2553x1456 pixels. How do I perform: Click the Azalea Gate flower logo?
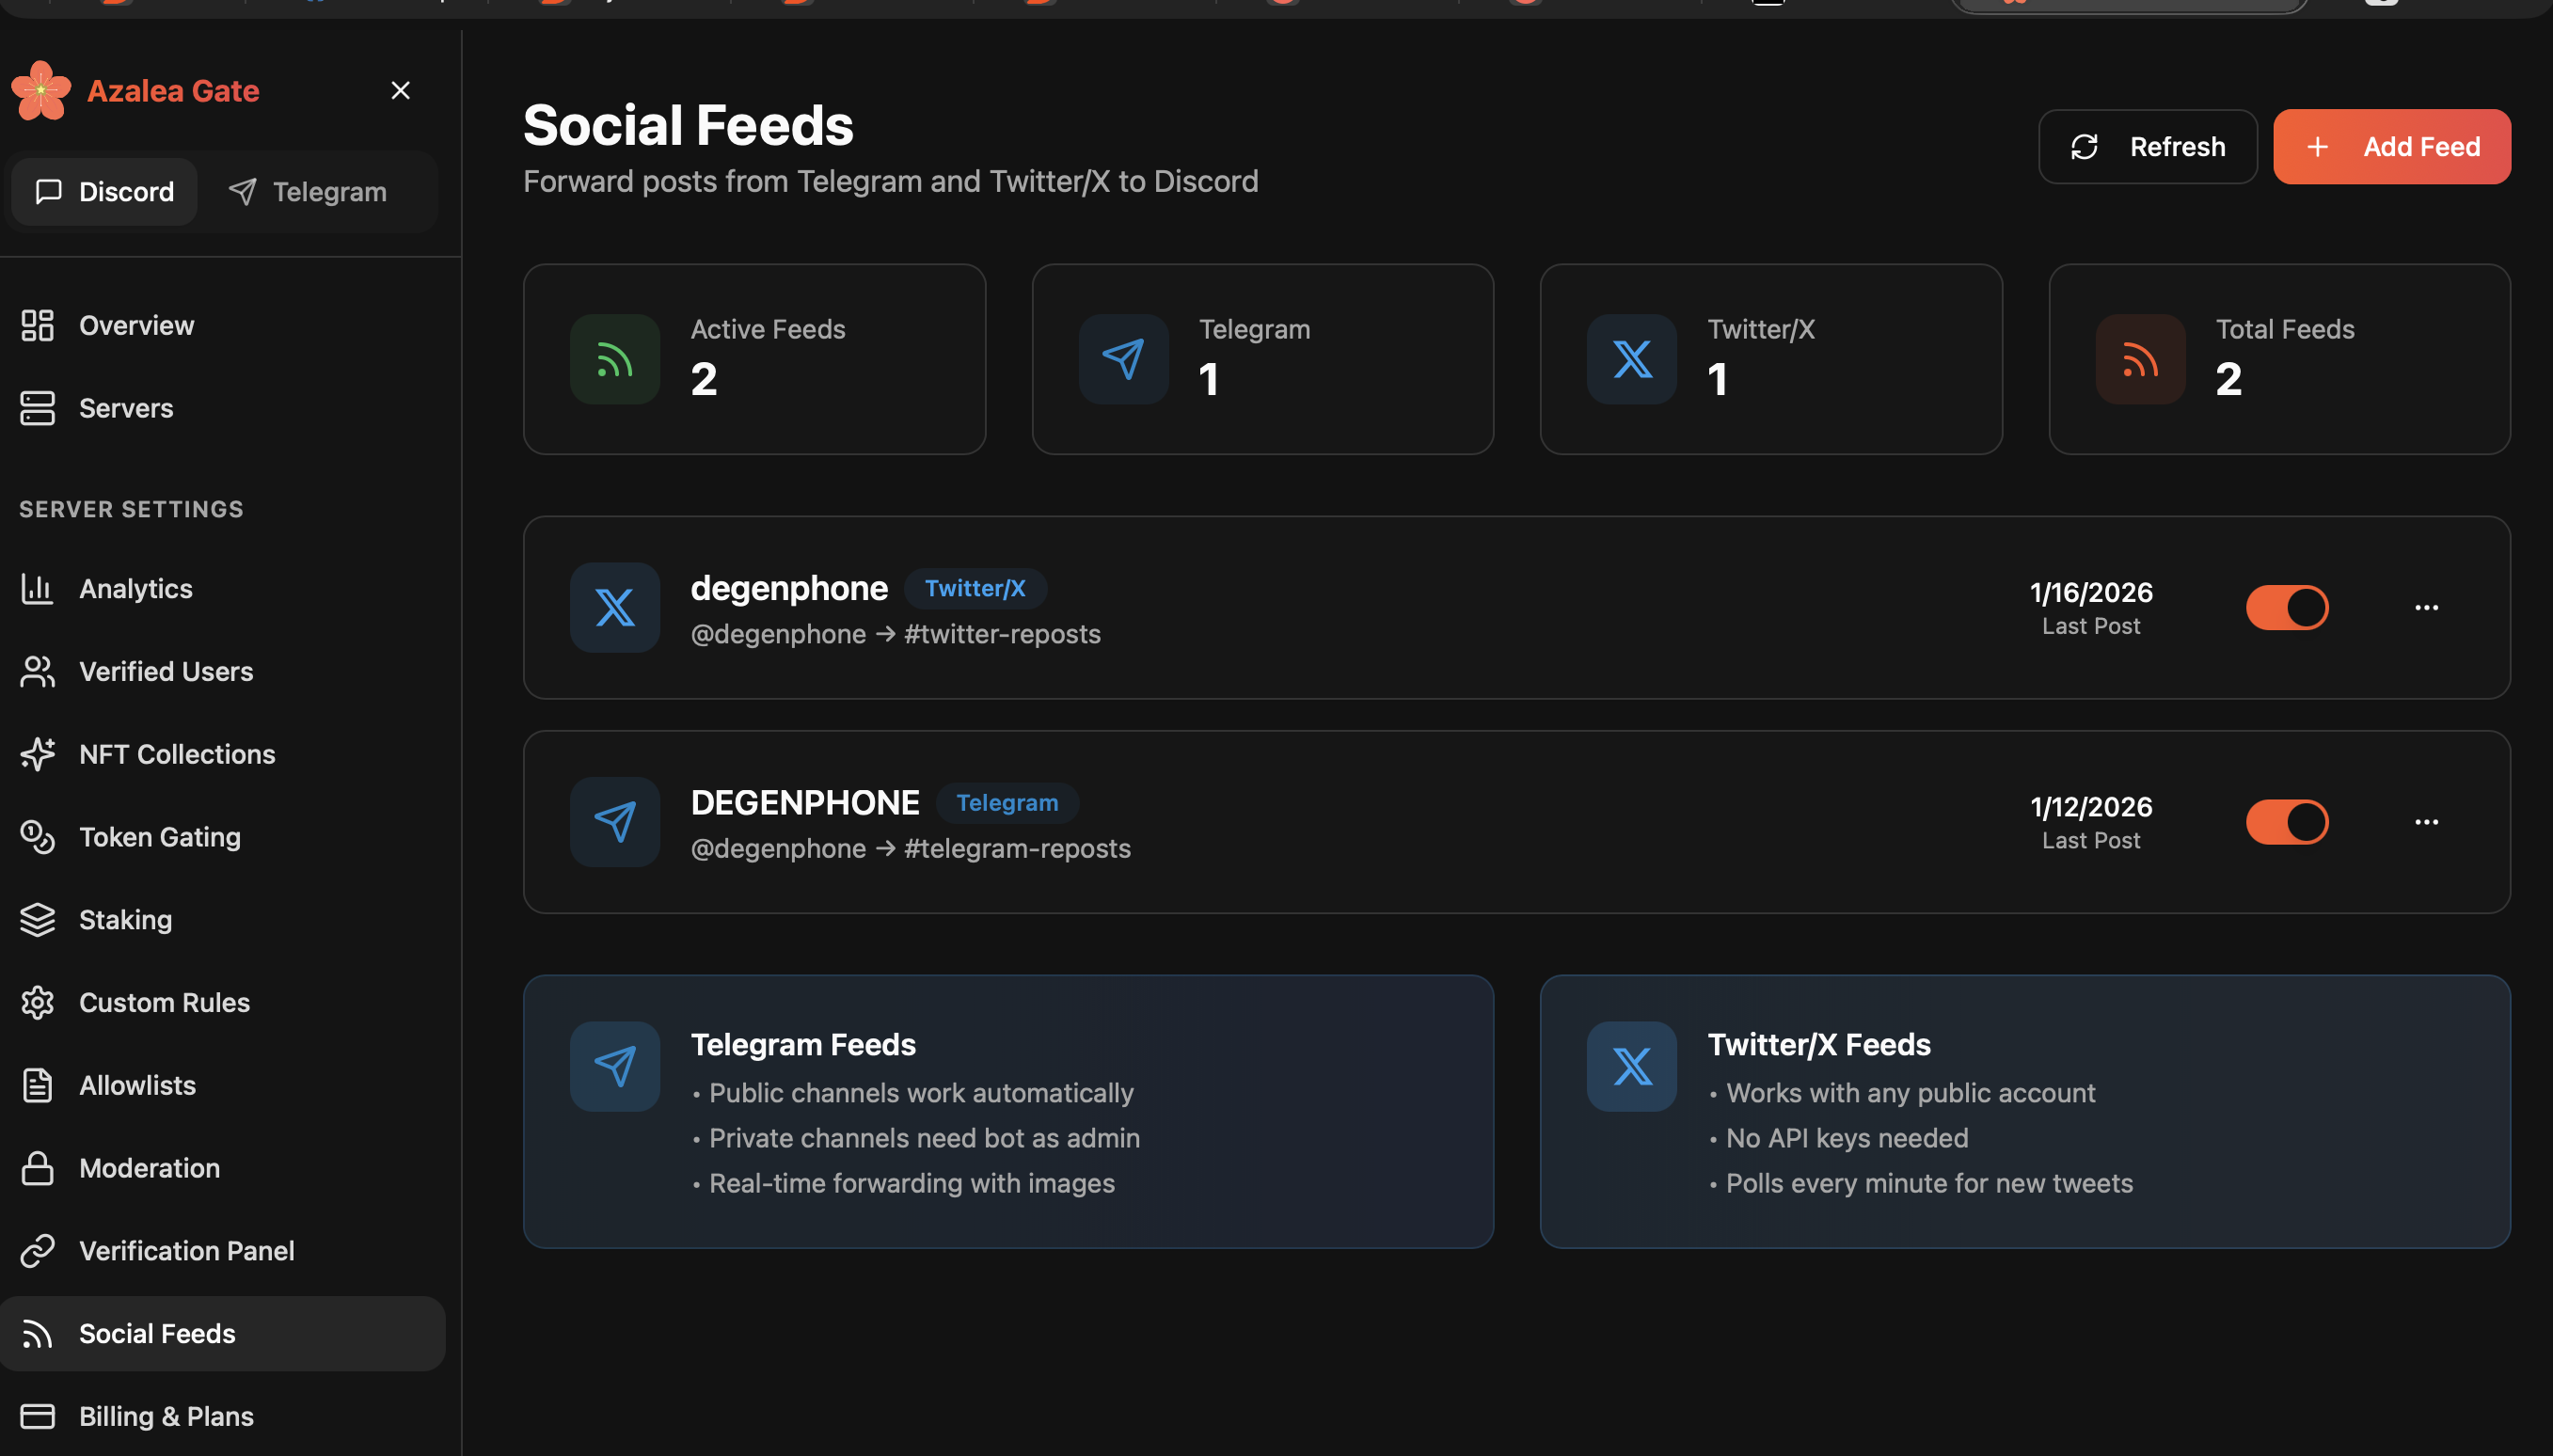[41, 91]
